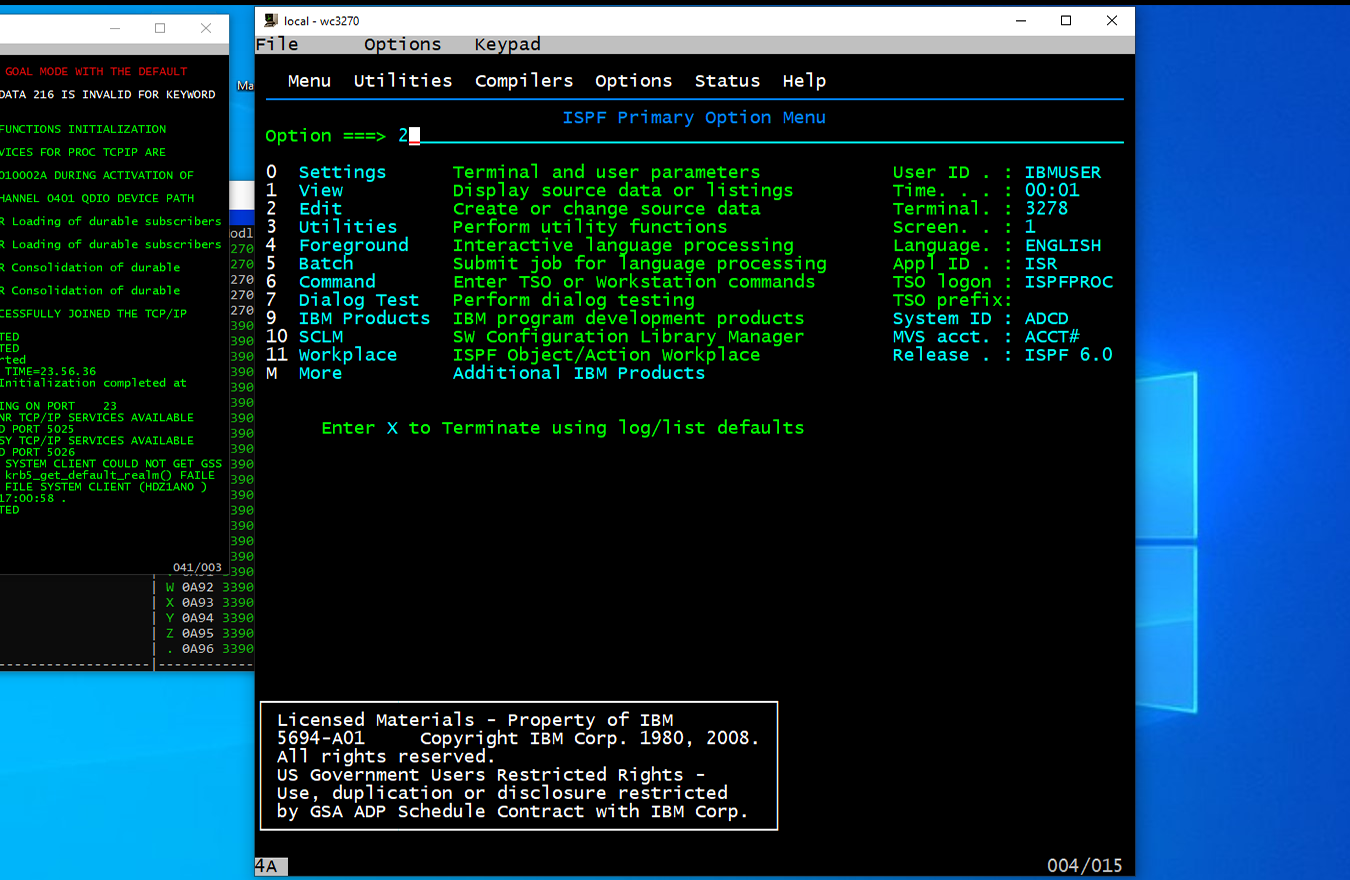Open the Options menu in wc3270
Screen dimensions: 1350x880
pyautogui.click(x=402, y=44)
